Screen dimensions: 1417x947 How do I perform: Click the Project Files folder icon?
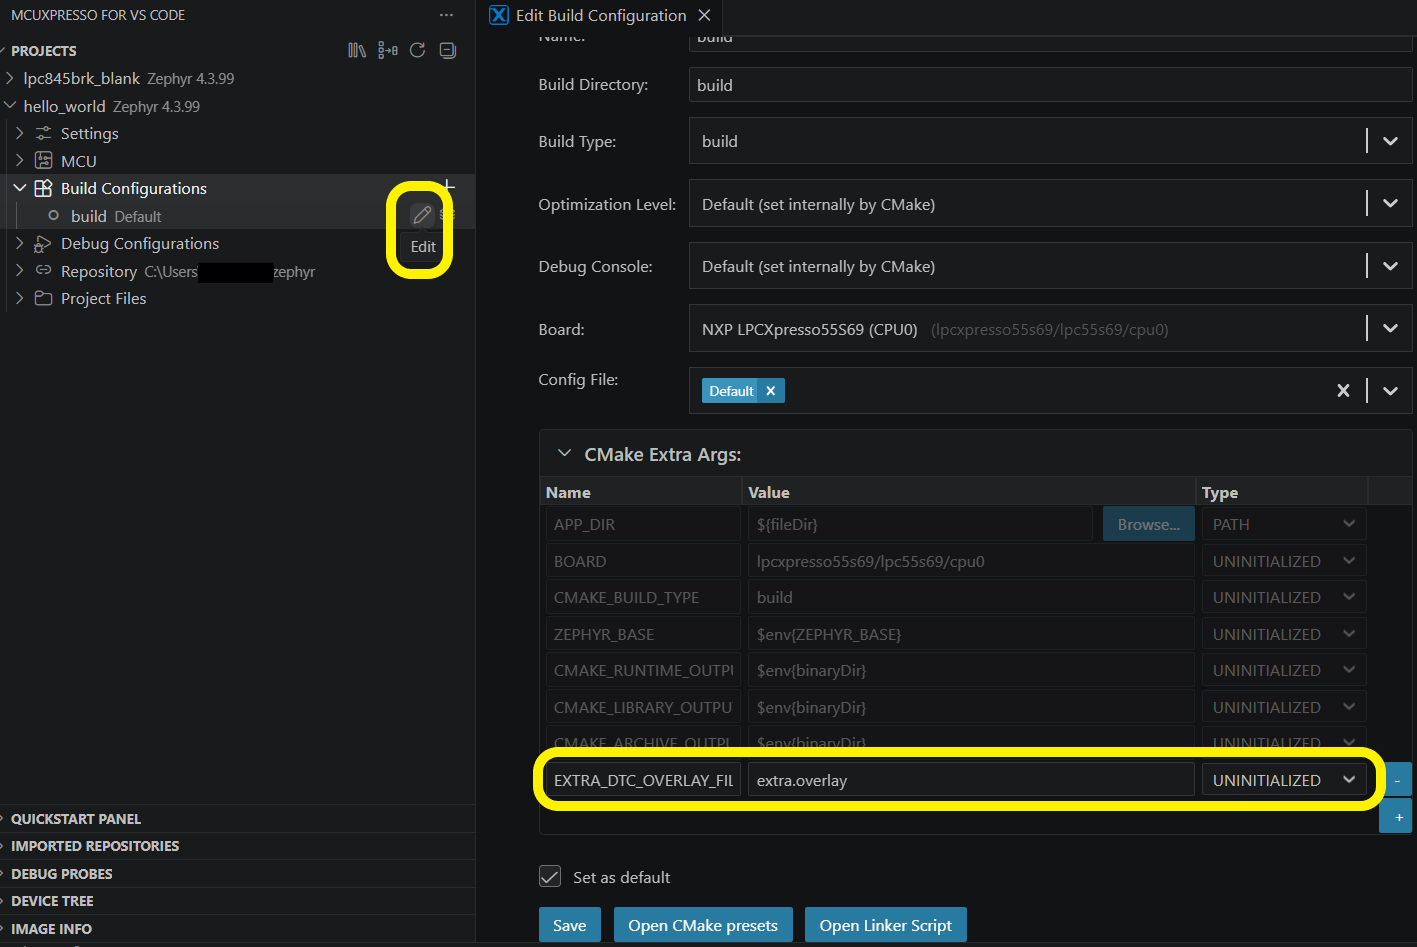[43, 298]
